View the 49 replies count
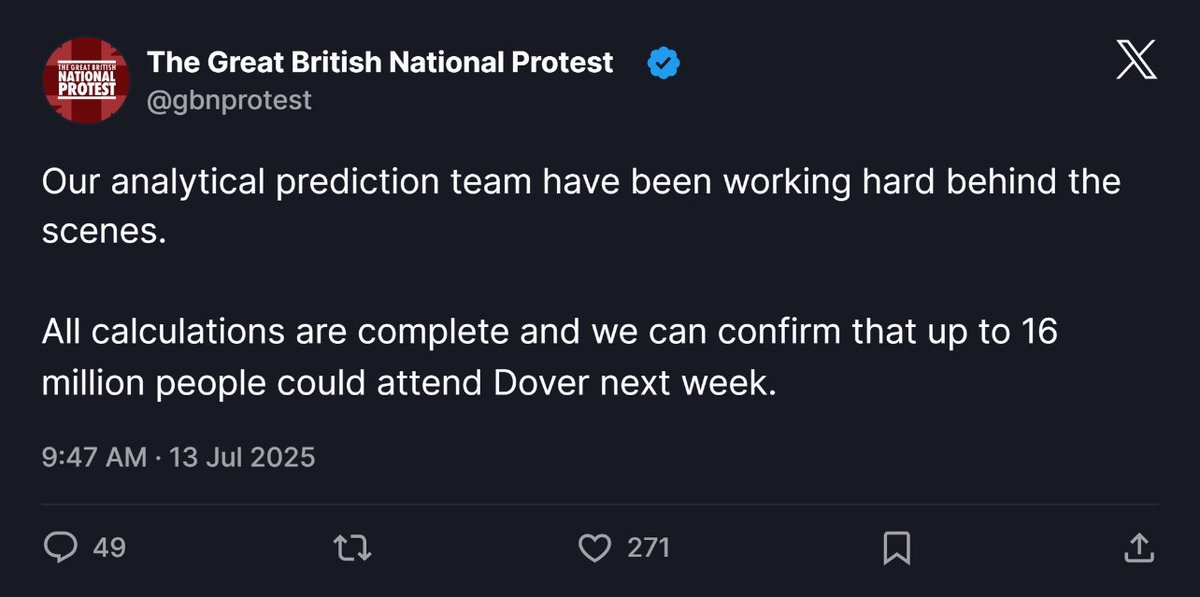1200x597 pixels. click(109, 547)
